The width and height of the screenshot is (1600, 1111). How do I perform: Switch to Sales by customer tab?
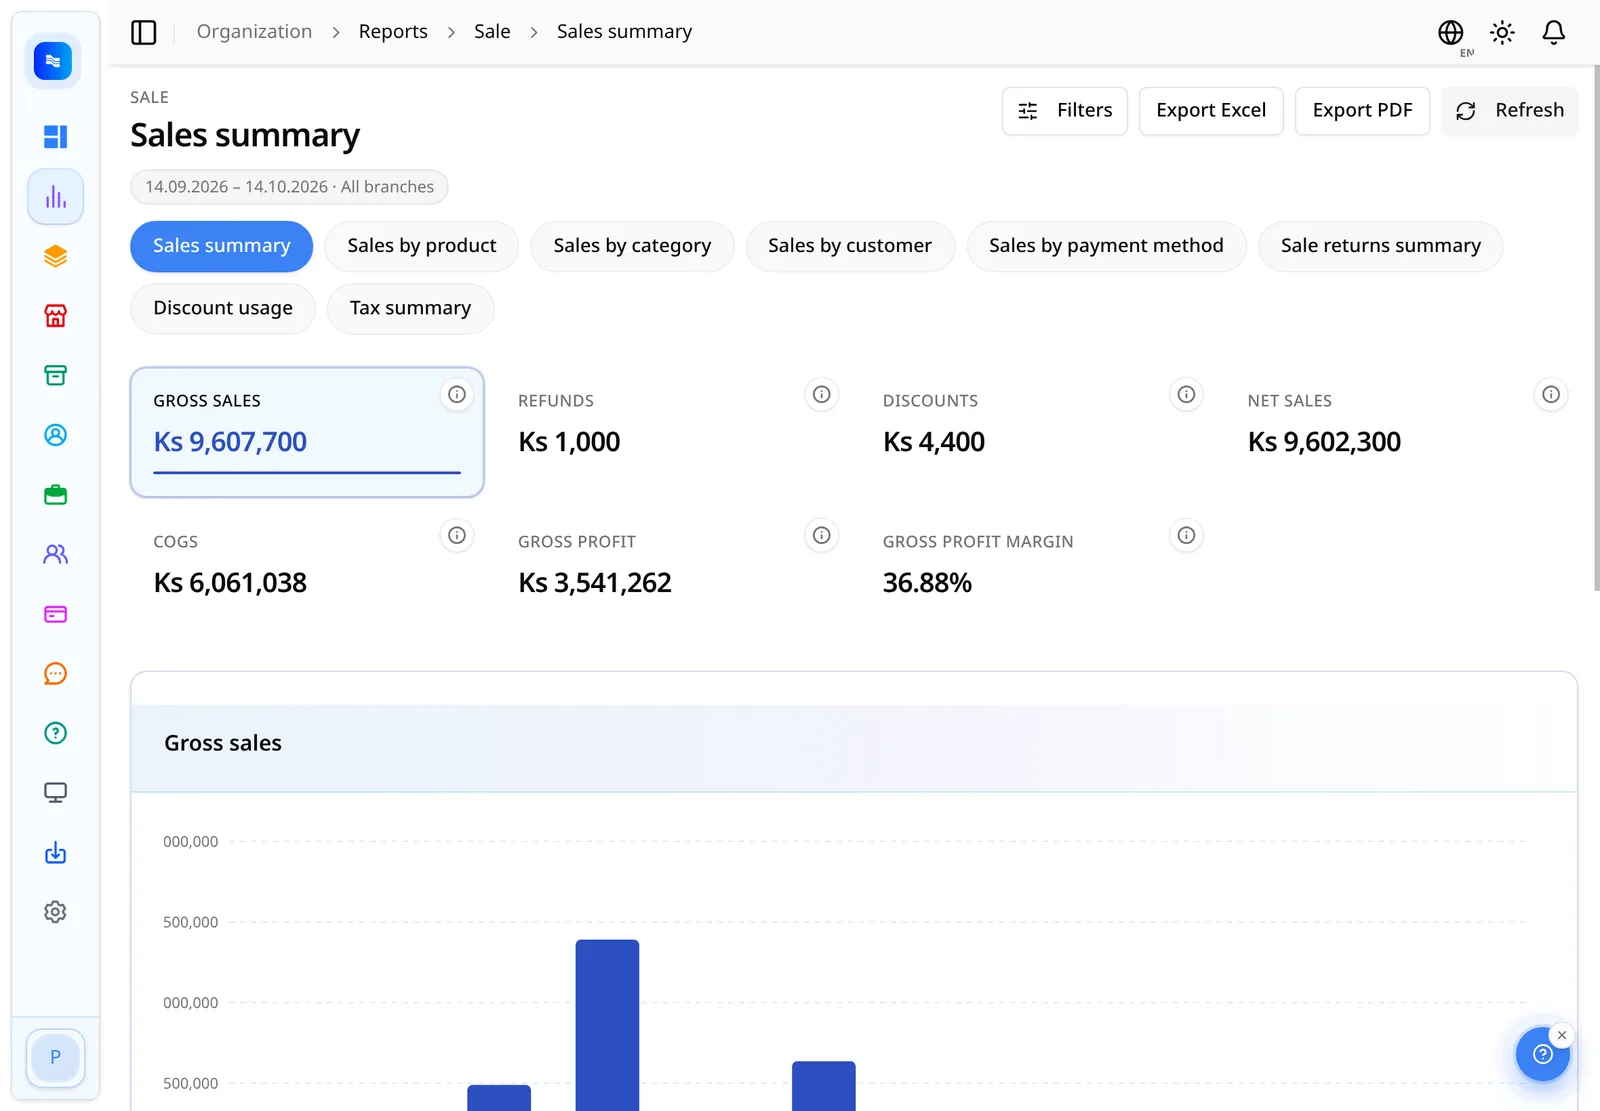tap(850, 246)
